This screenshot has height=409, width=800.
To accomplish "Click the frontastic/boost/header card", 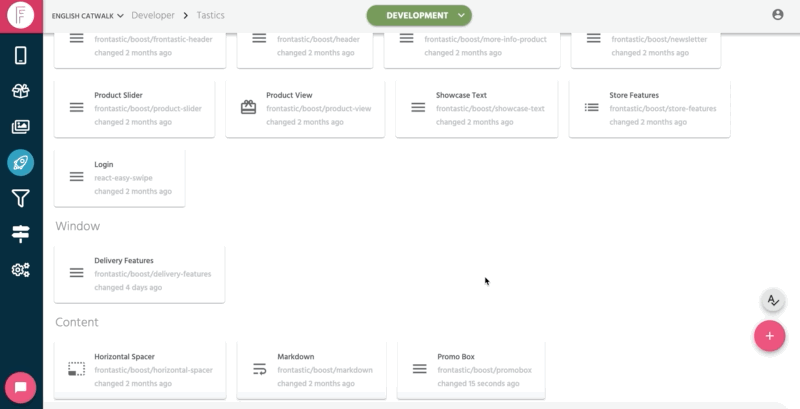I will point(305,50).
